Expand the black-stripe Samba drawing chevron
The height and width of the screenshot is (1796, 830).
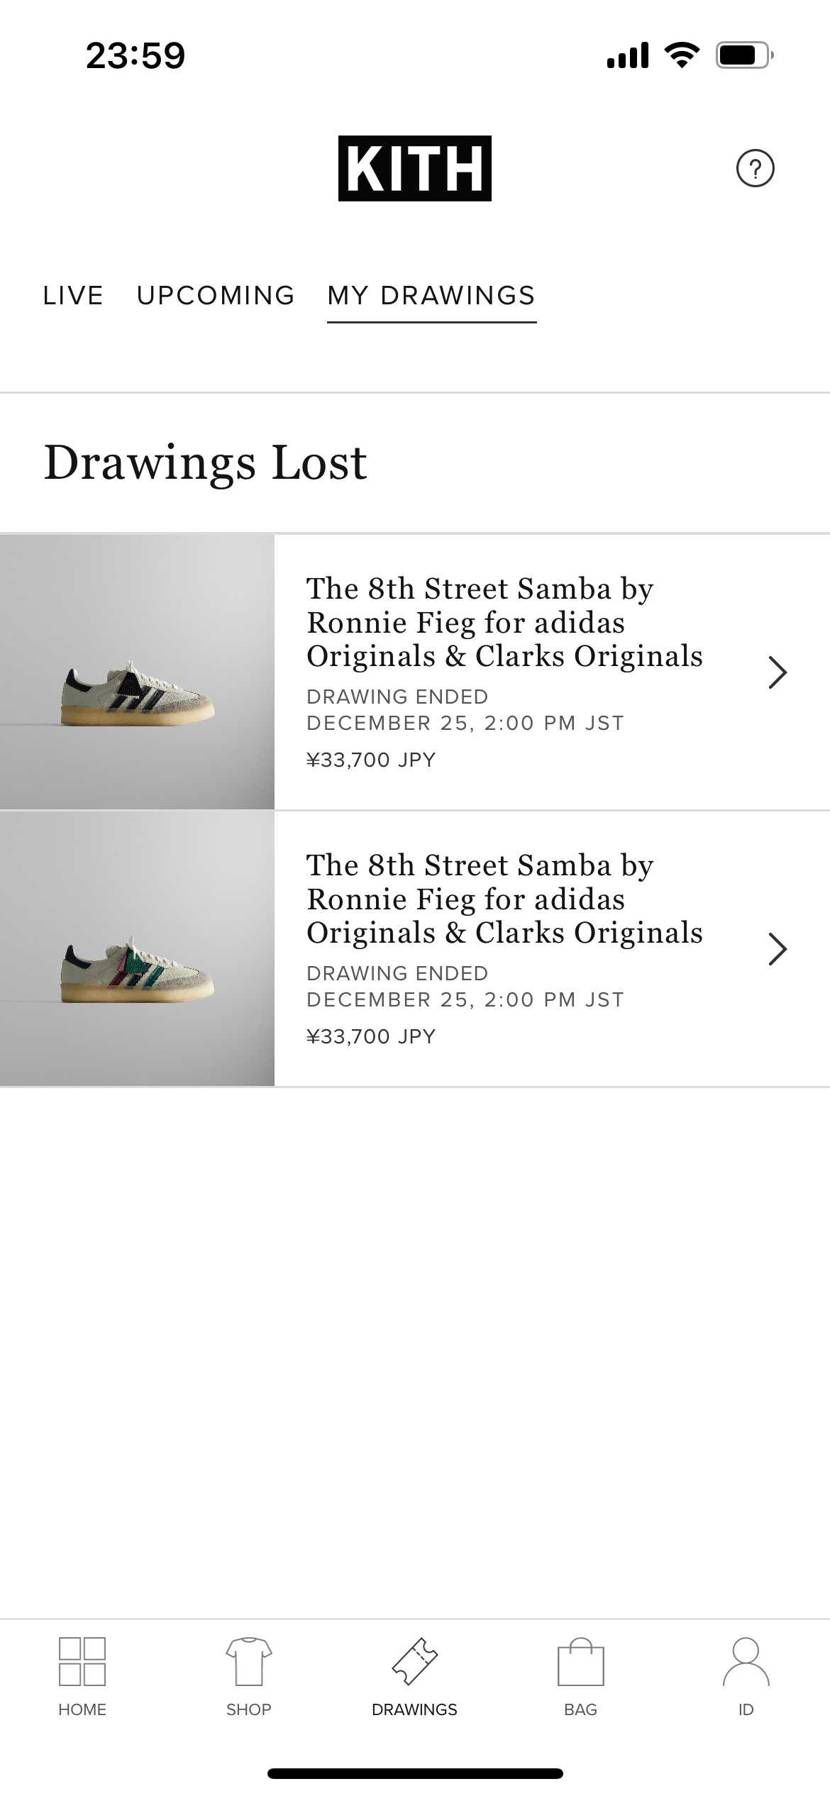[777, 672]
